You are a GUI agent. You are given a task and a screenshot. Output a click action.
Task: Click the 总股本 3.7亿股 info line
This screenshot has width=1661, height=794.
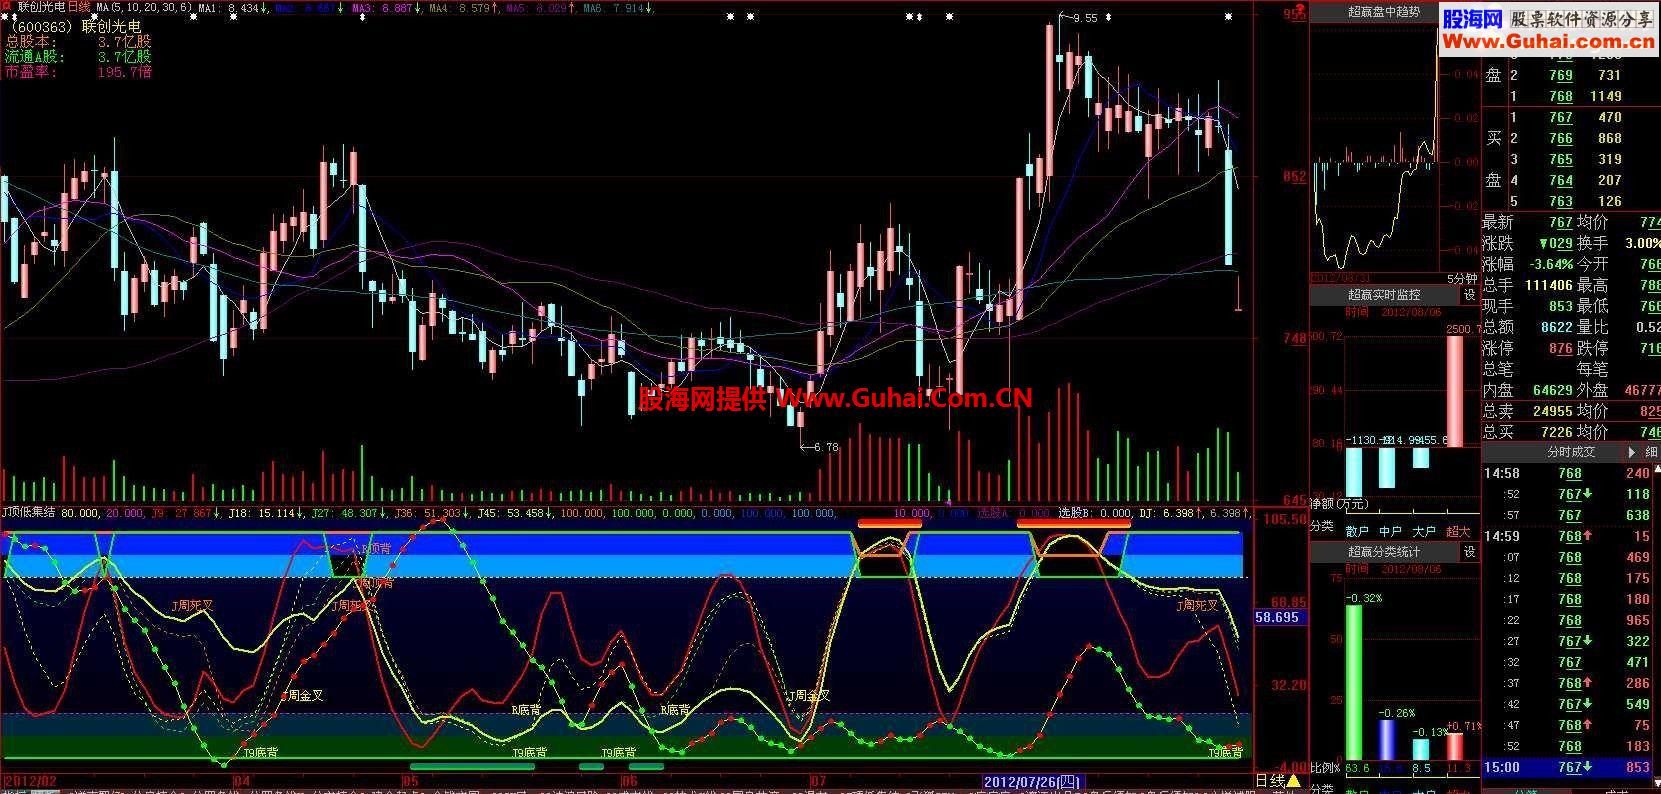coord(79,41)
